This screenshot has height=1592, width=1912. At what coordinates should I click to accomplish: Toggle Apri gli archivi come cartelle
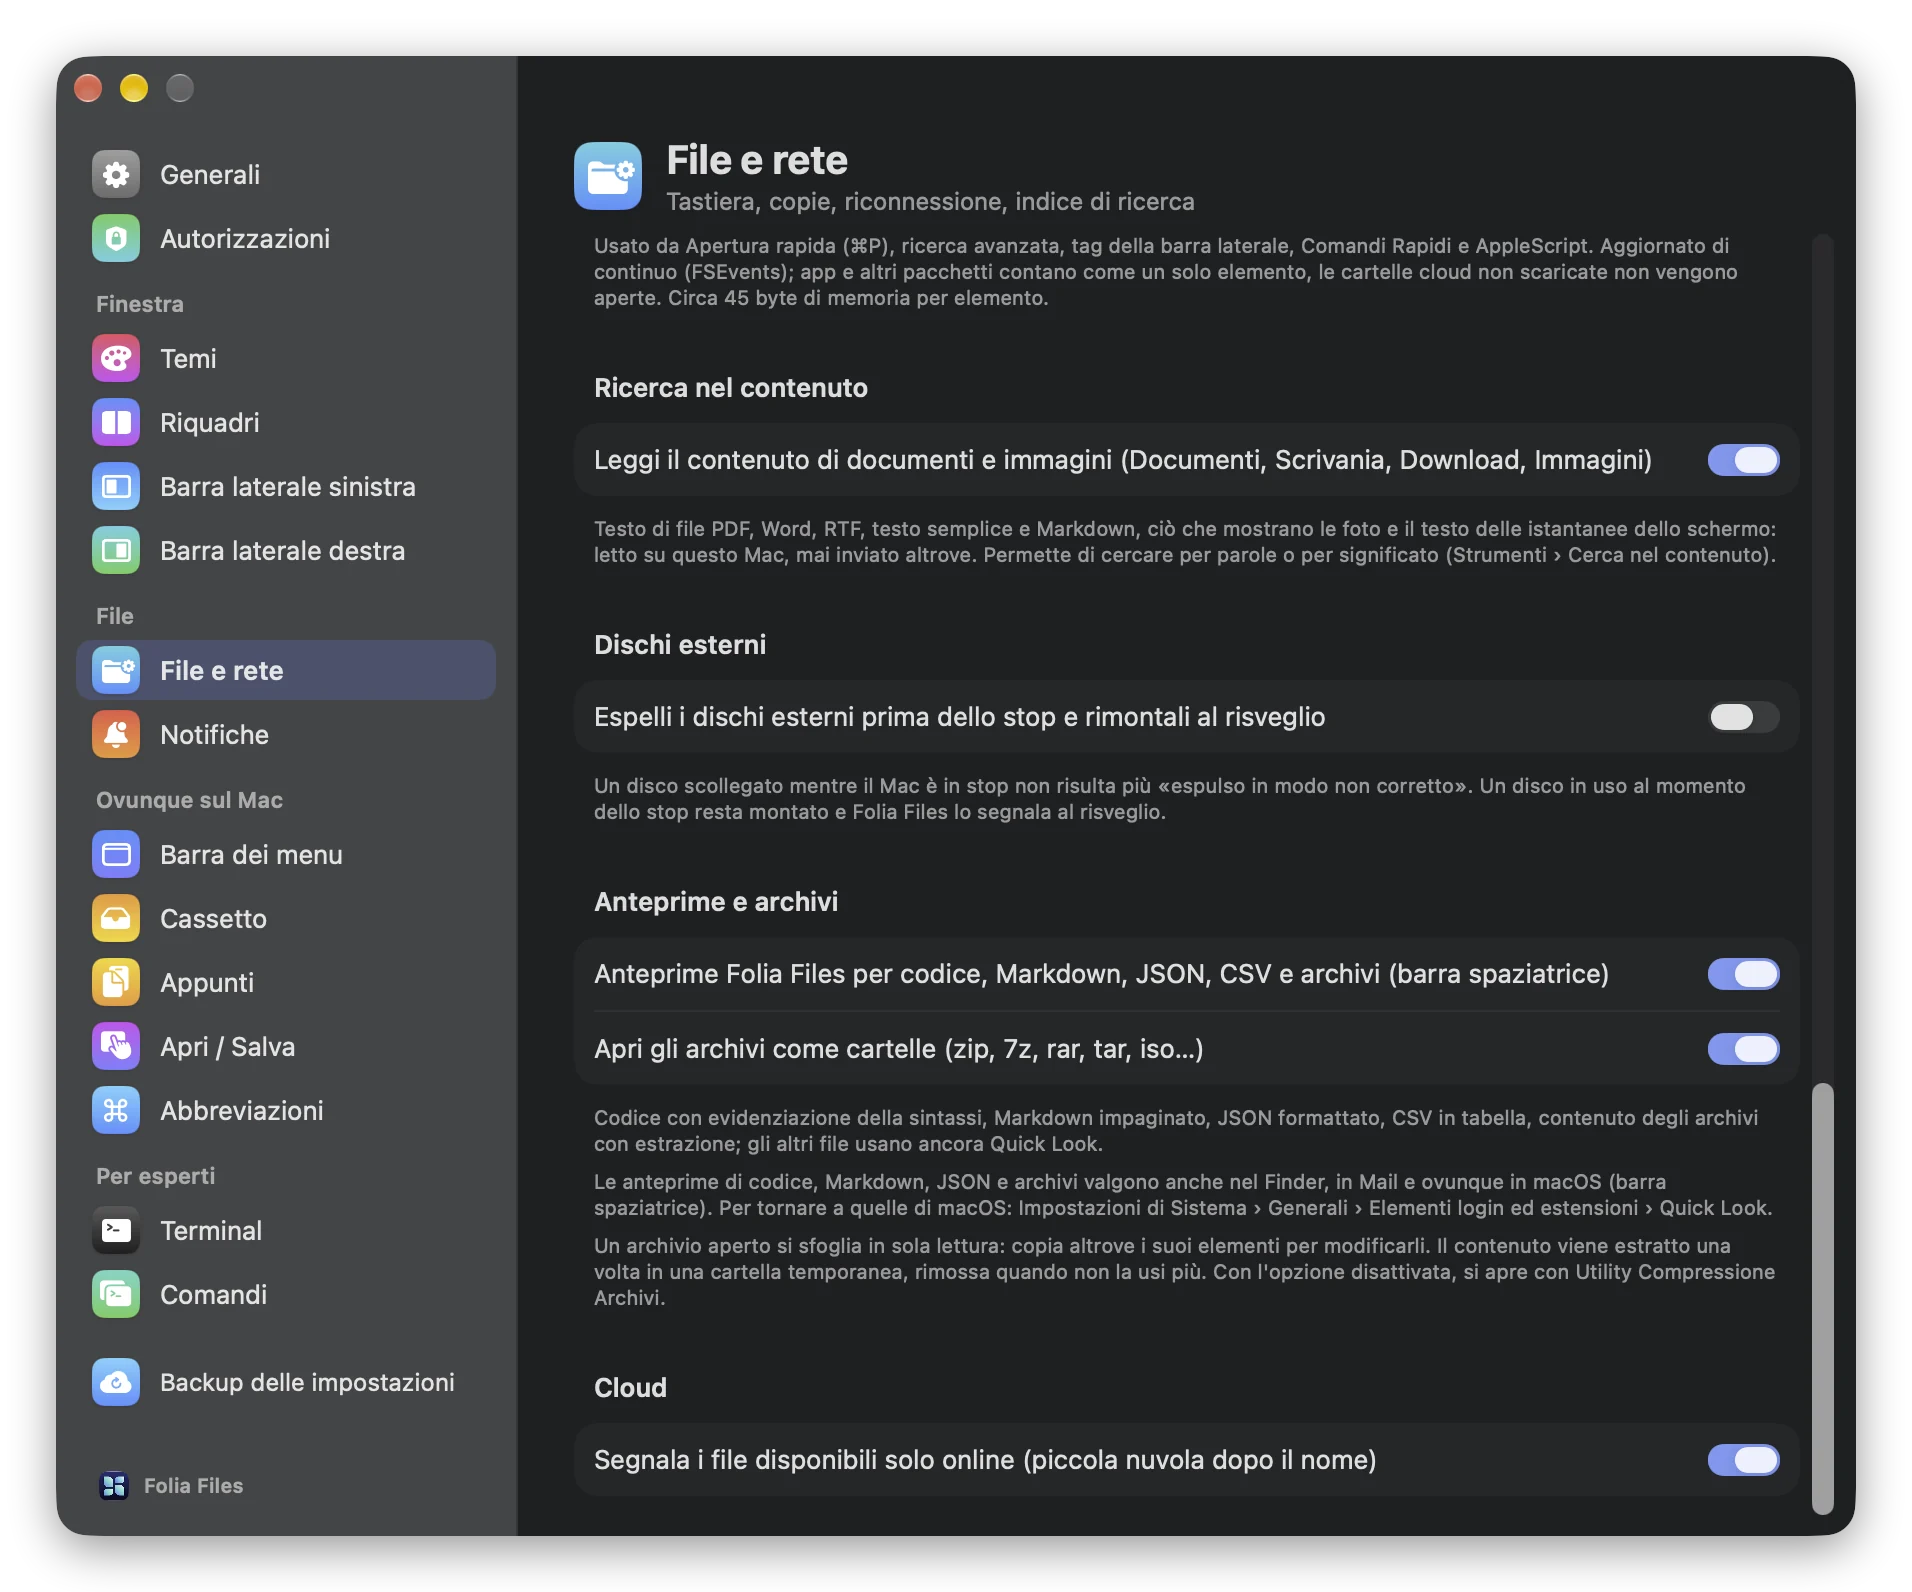[x=1743, y=1049]
